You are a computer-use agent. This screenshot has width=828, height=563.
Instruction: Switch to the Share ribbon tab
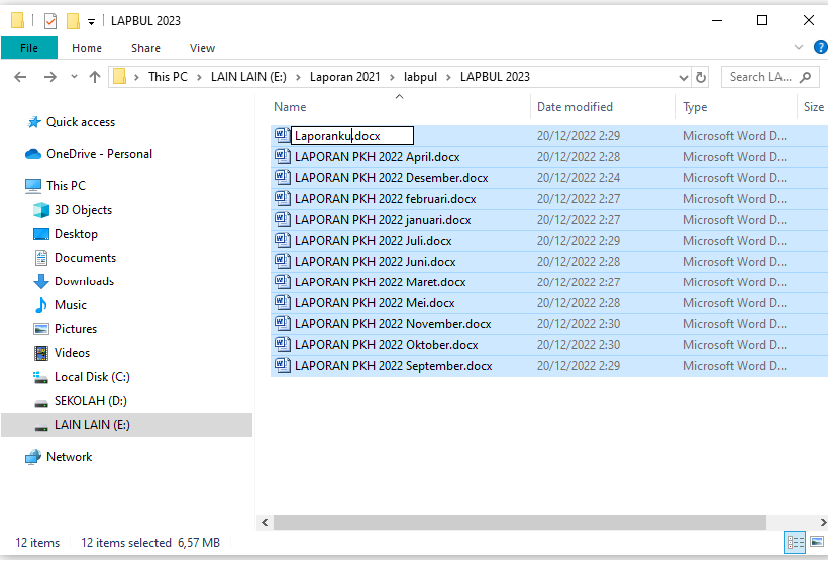(x=146, y=48)
